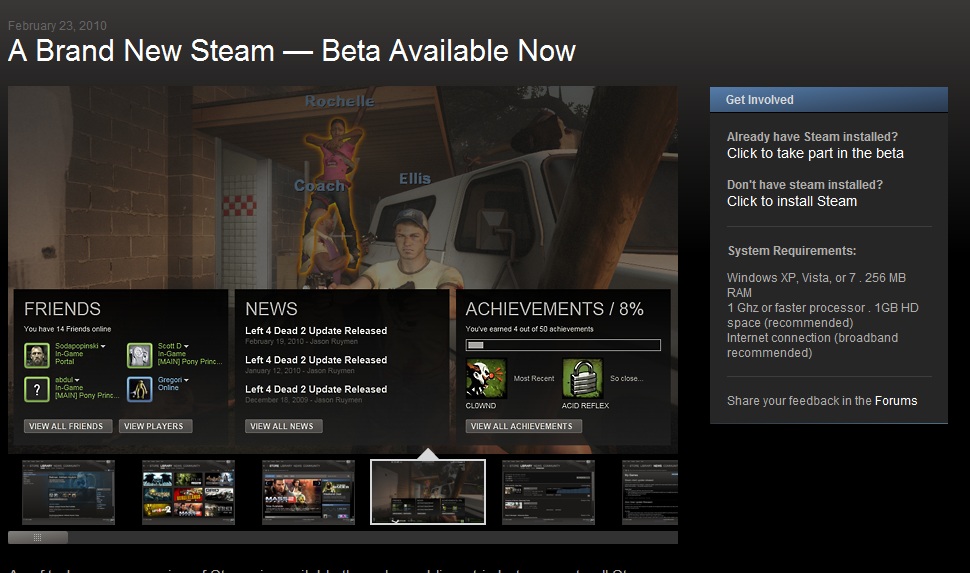
Task: Click 'You have 14 Friends online' text
Action: pyautogui.click(x=67, y=329)
